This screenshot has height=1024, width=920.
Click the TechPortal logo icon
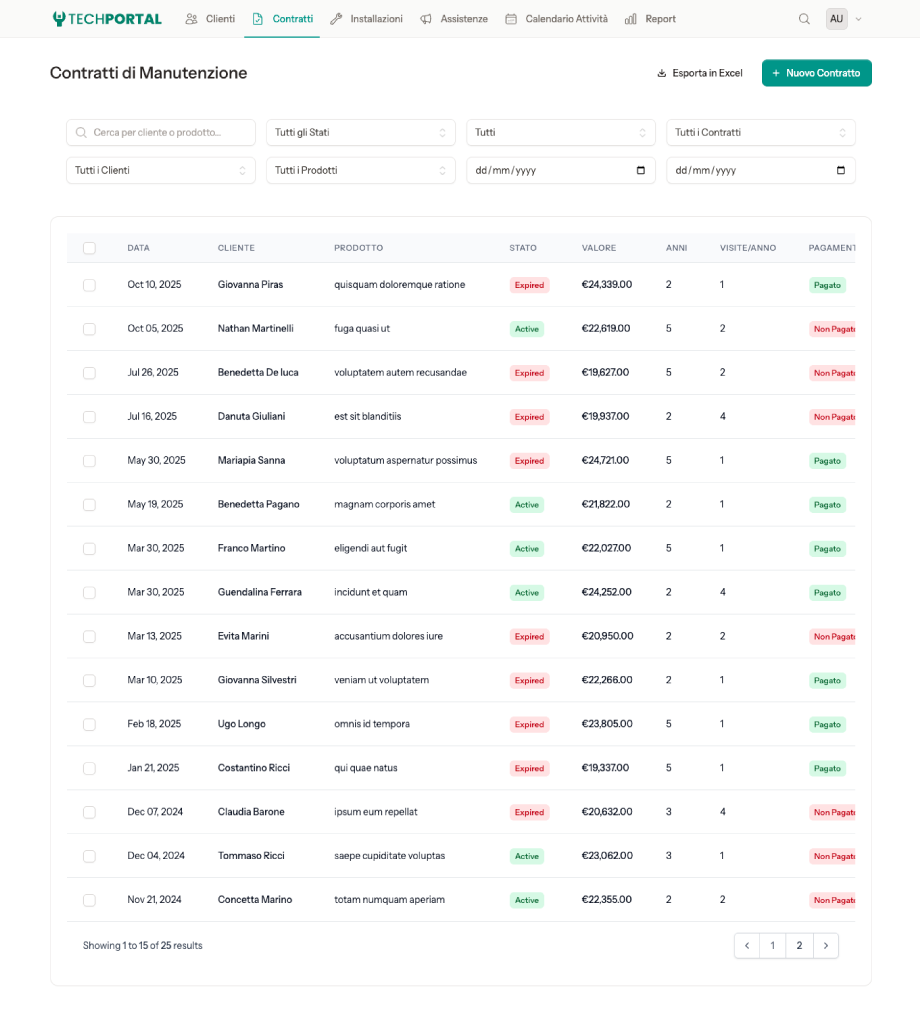(x=59, y=18)
